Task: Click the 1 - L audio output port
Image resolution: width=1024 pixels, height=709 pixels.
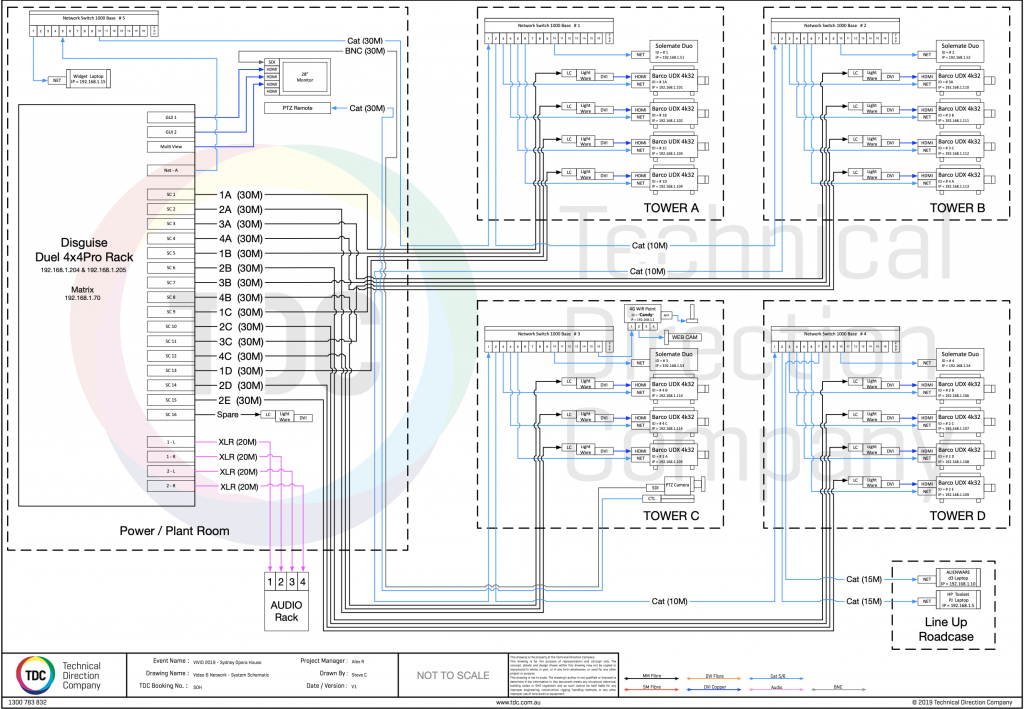Action: click(x=171, y=442)
